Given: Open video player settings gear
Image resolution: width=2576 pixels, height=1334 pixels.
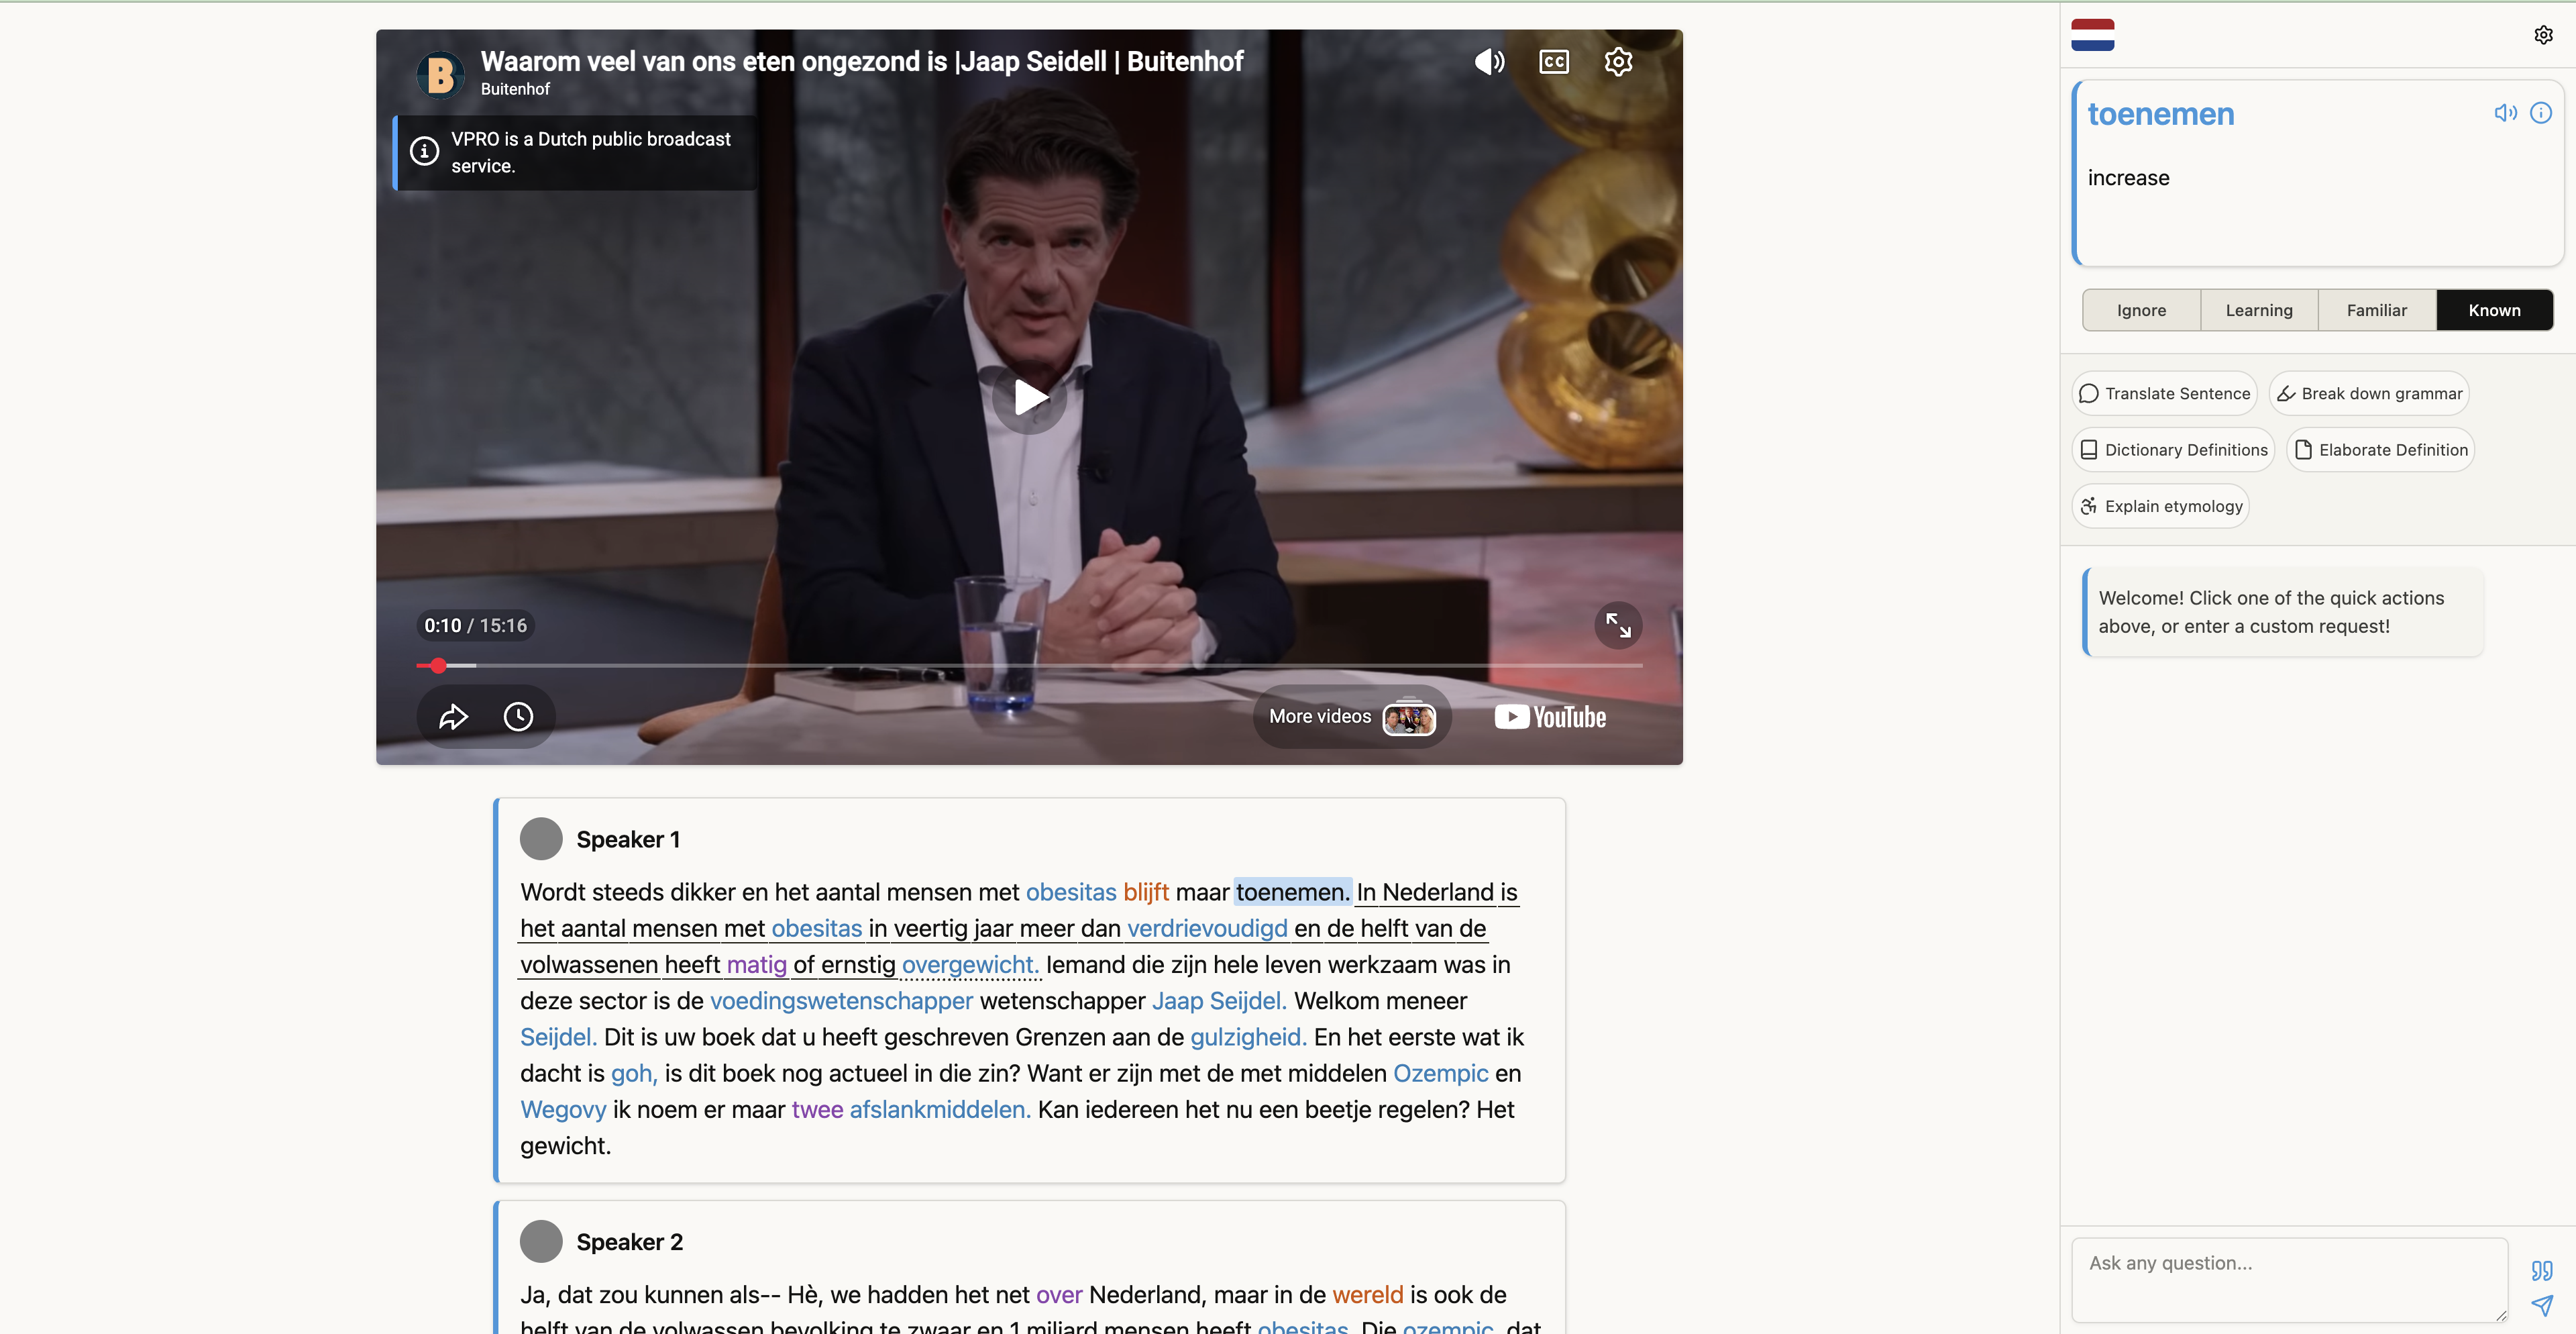Looking at the screenshot, I should point(1618,62).
